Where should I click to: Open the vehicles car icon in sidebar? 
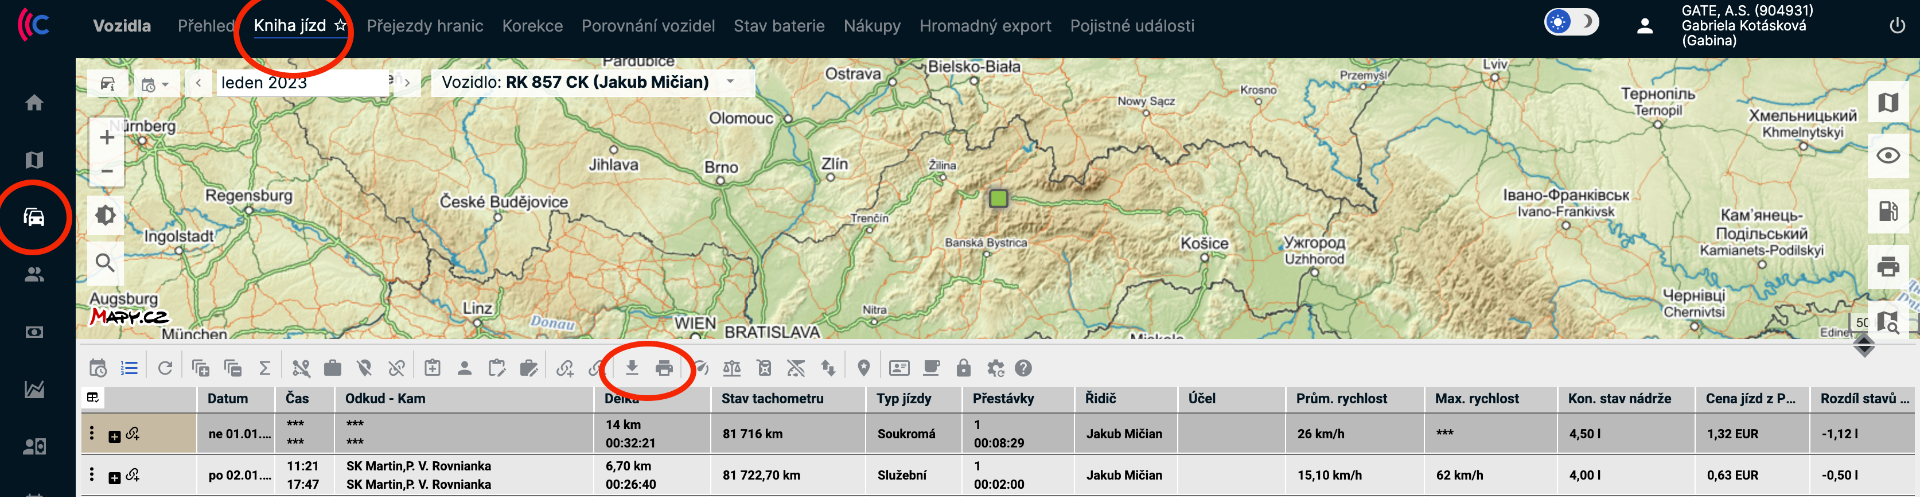coord(34,217)
